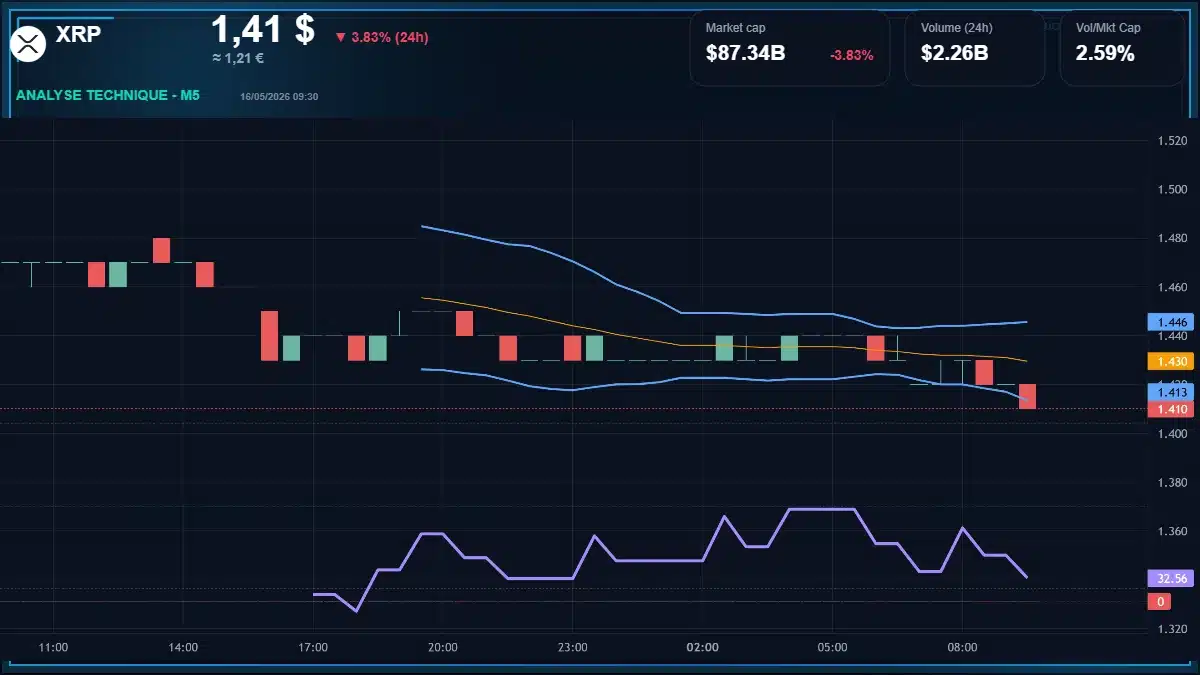Viewport: 1200px width, 675px height.
Task: Click the 05:00 time axis label
Action: pos(832,648)
